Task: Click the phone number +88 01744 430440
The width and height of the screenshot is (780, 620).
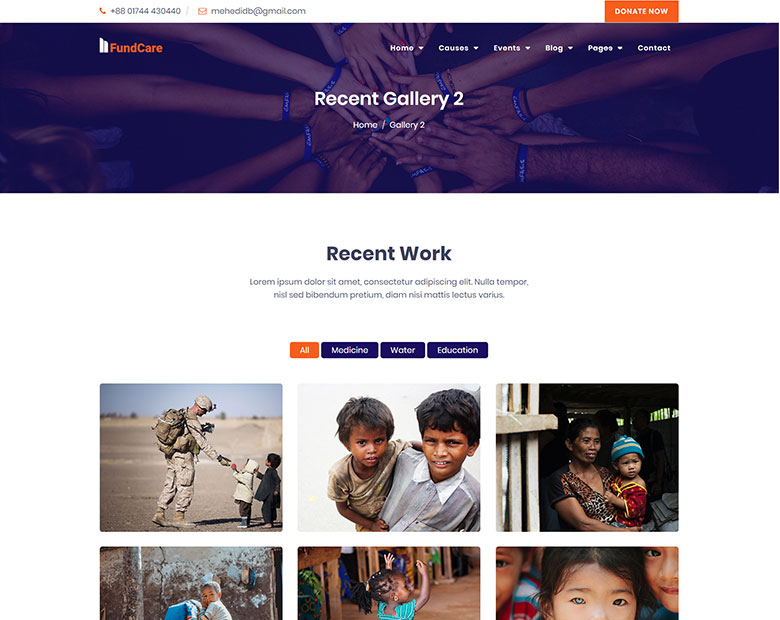Action: coord(145,11)
